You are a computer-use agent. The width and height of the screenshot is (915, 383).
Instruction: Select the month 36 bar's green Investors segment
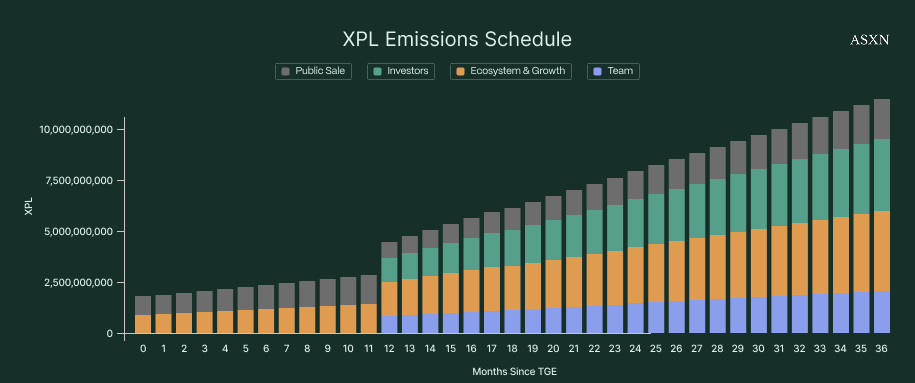(x=882, y=175)
